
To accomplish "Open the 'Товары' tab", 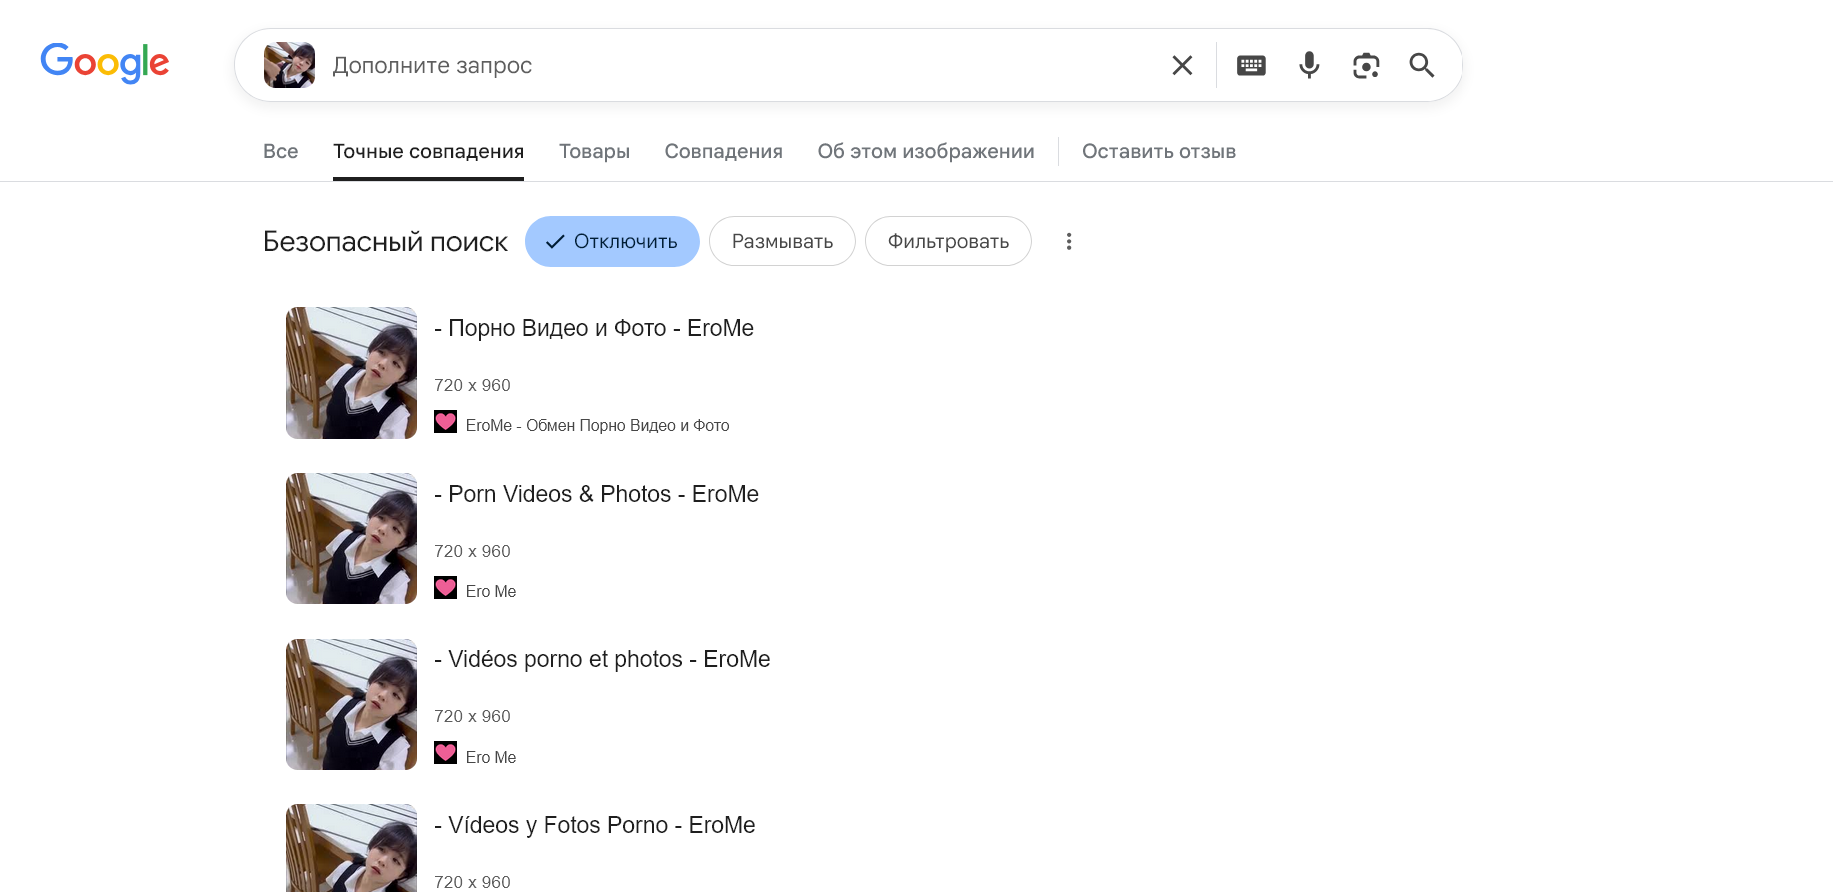I will tap(594, 151).
